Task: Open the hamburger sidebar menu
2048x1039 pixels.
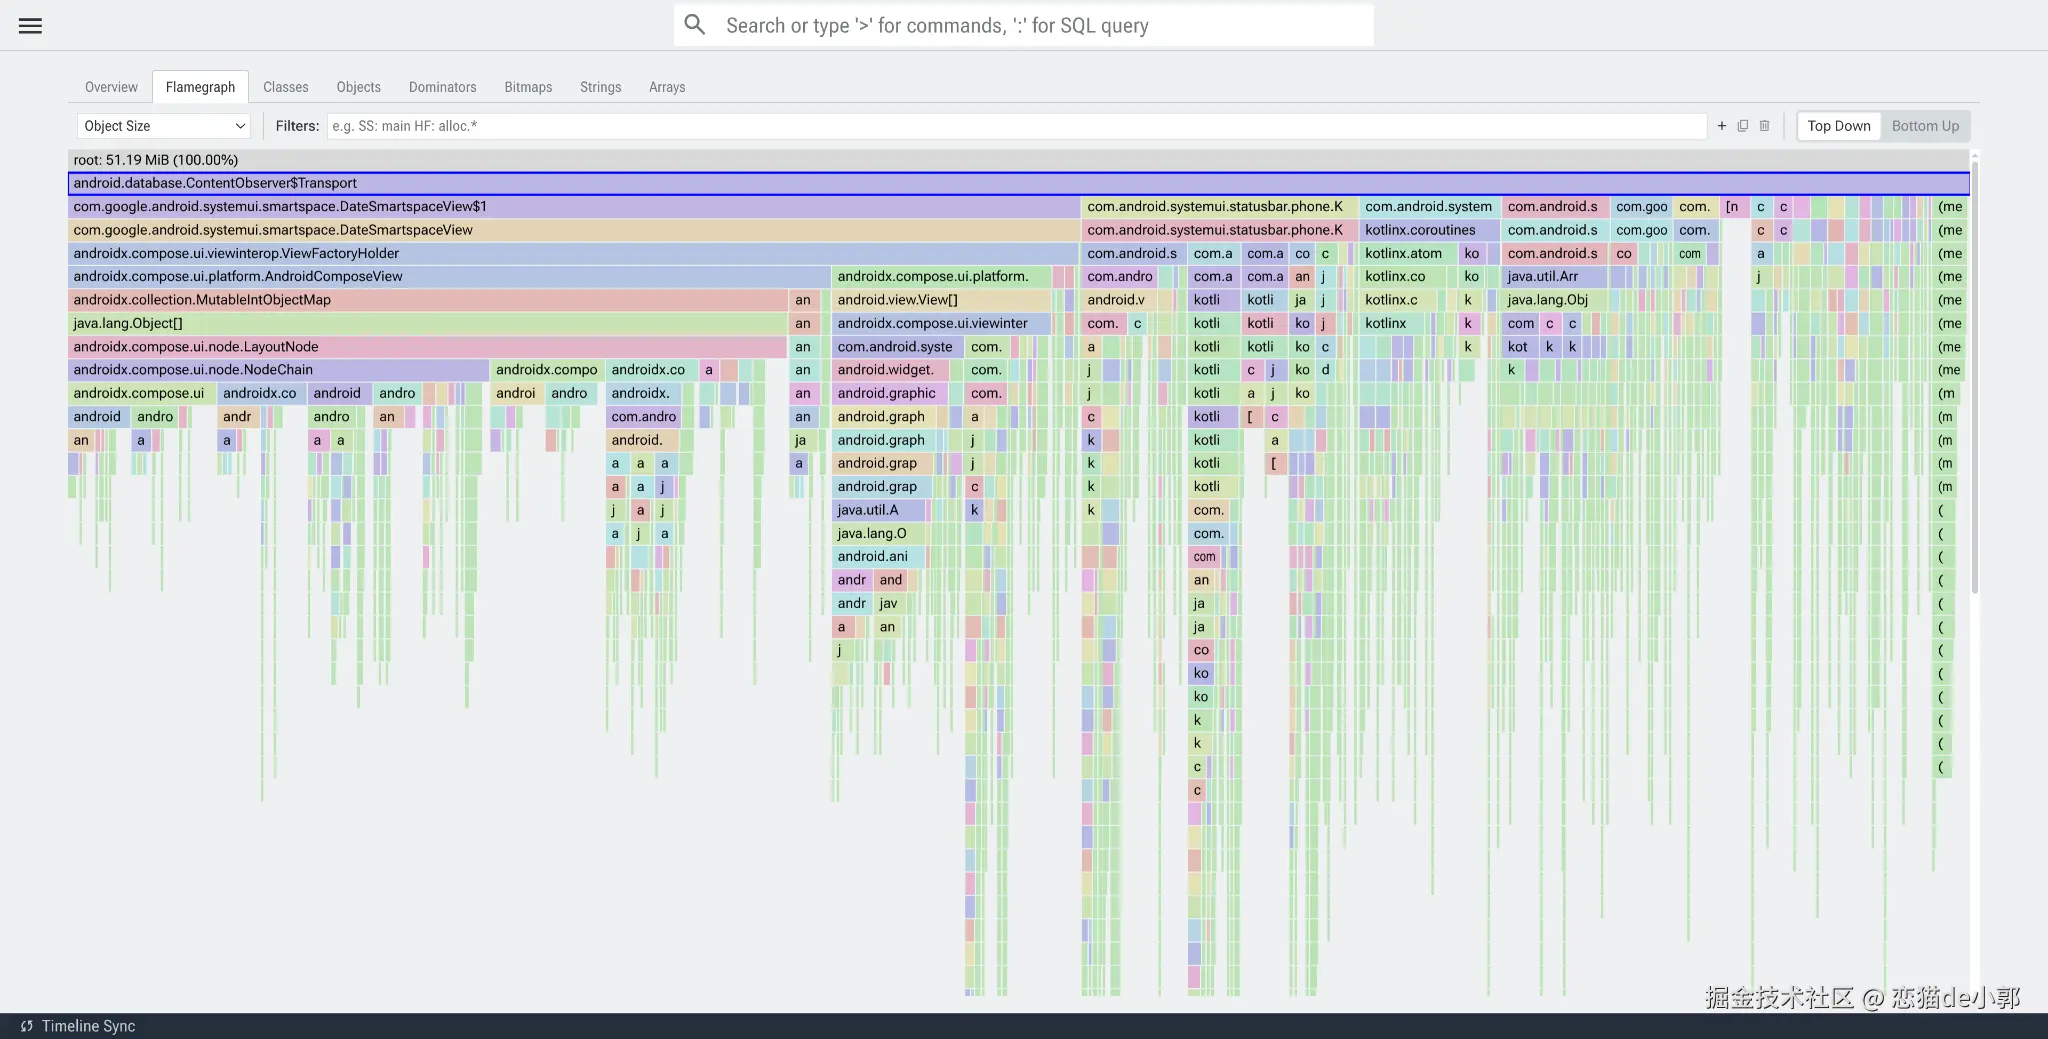Action: click(x=31, y=26)
